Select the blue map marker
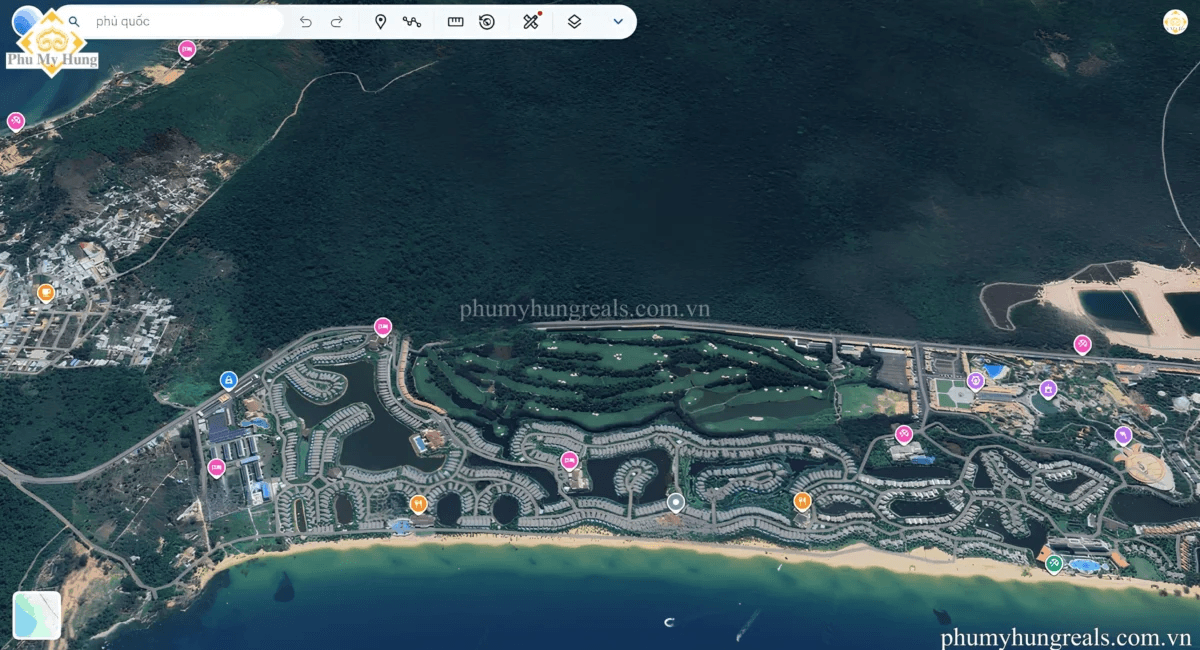 (x=229, y=380)
